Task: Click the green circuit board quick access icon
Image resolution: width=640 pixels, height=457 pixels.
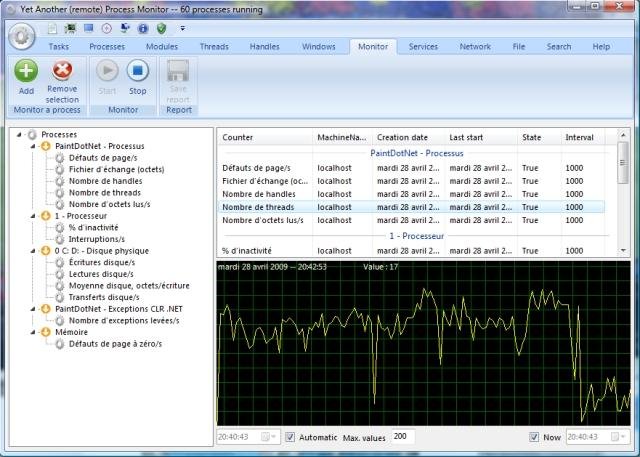Action: coord(70,28)
